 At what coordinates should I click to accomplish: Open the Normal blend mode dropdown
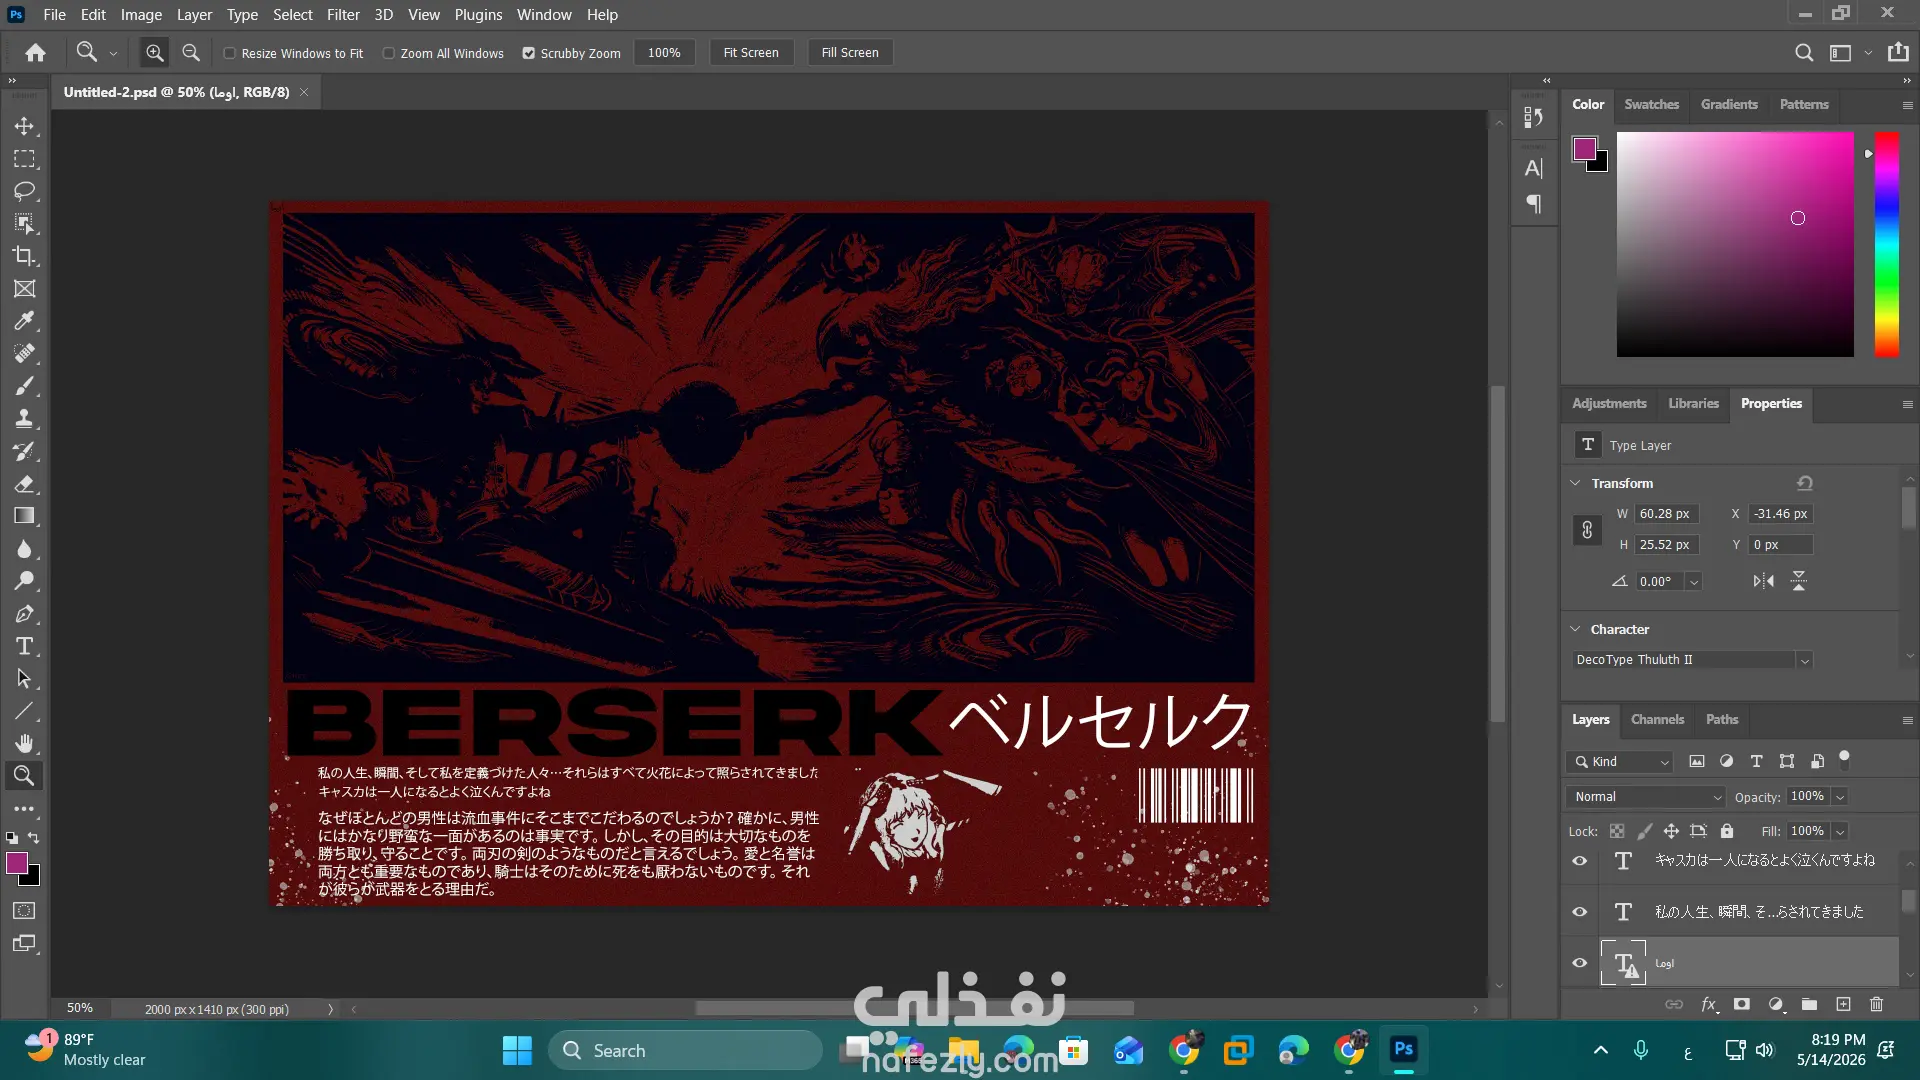1645,797
